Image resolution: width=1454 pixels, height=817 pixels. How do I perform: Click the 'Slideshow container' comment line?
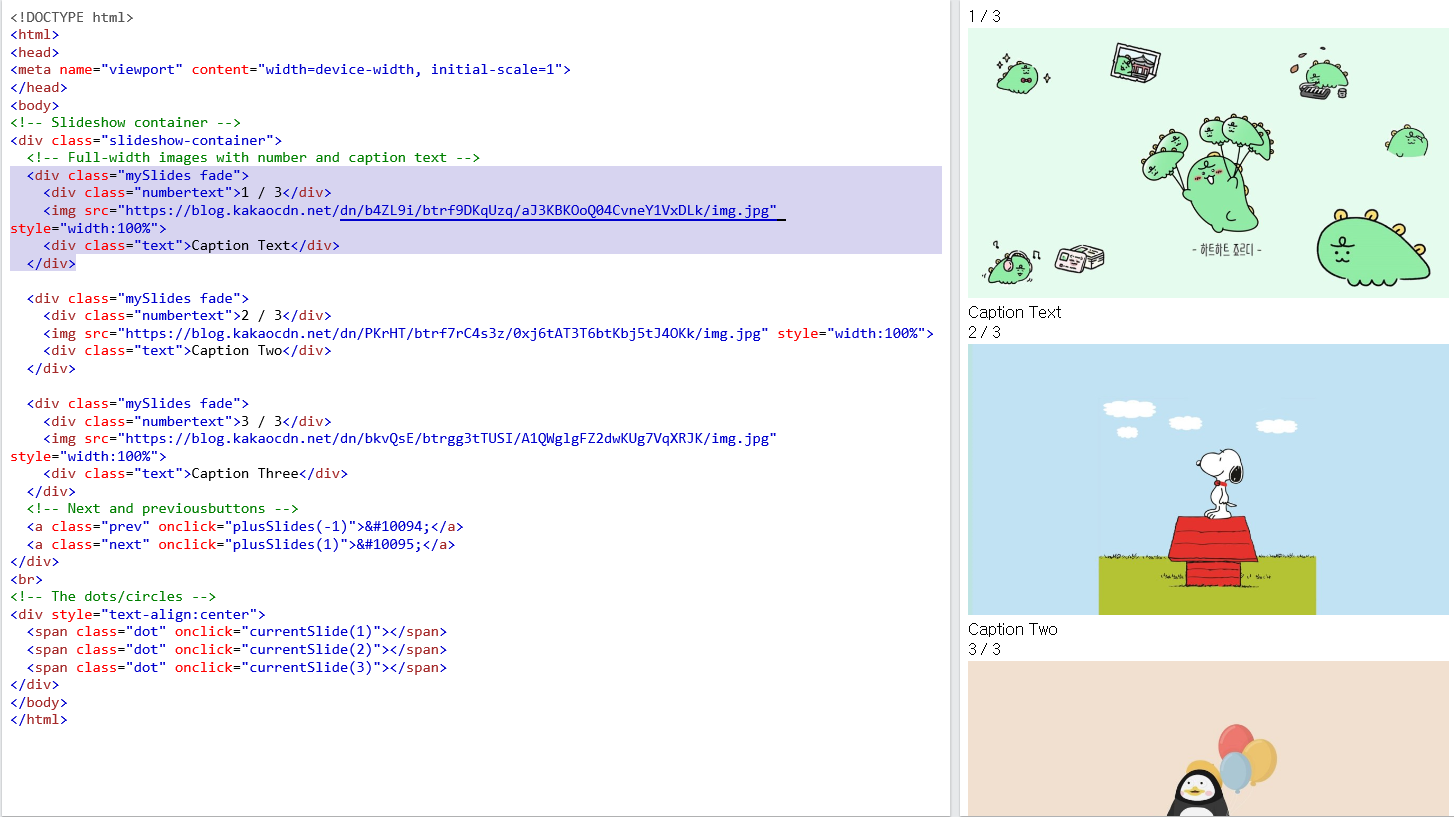[x=126, y=122]
